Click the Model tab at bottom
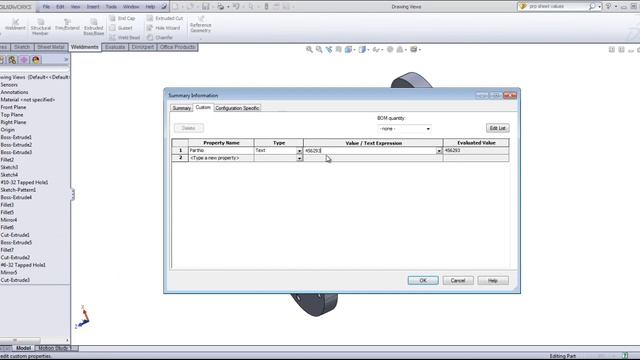640x360 pixels. 23,348
